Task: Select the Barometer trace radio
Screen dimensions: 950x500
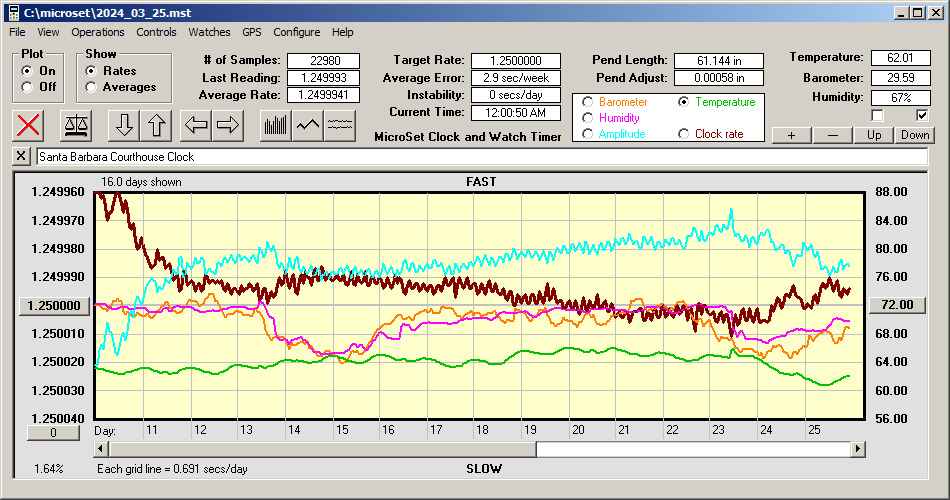Action: [587, 102]
